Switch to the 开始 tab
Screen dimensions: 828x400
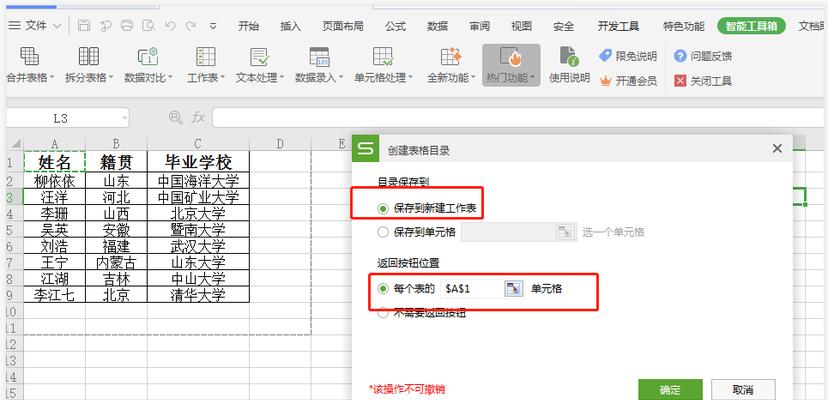click(248, 26)
